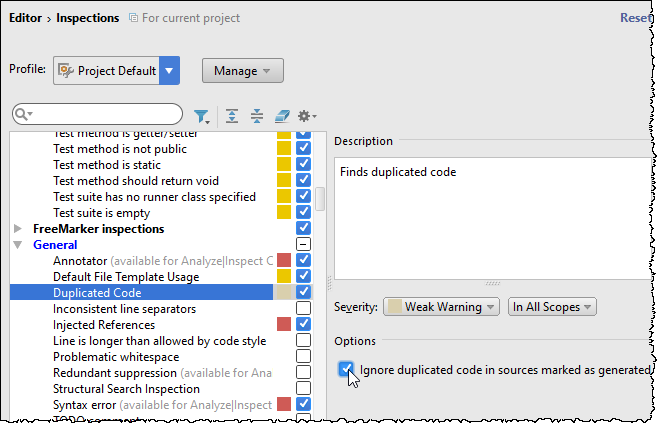Click the Manage button
The height and width of the screenshot is (426, 657).
point(242,71)
